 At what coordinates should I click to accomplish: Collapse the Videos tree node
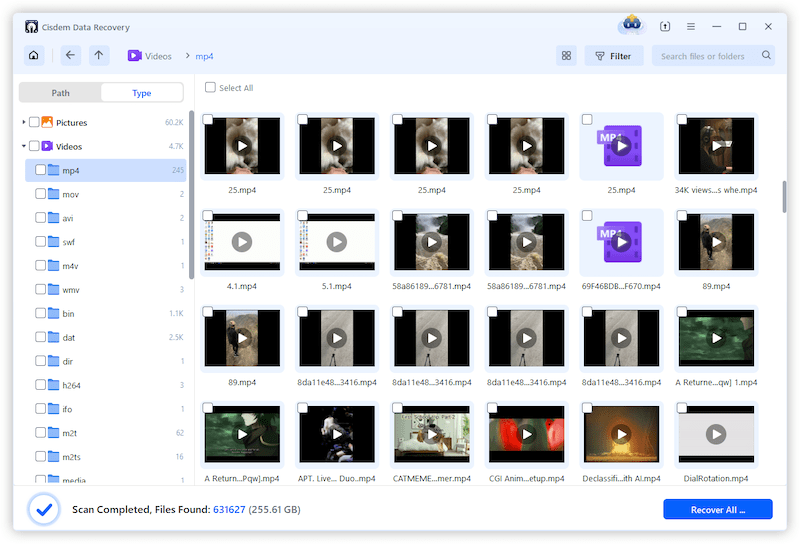point(23,147)
